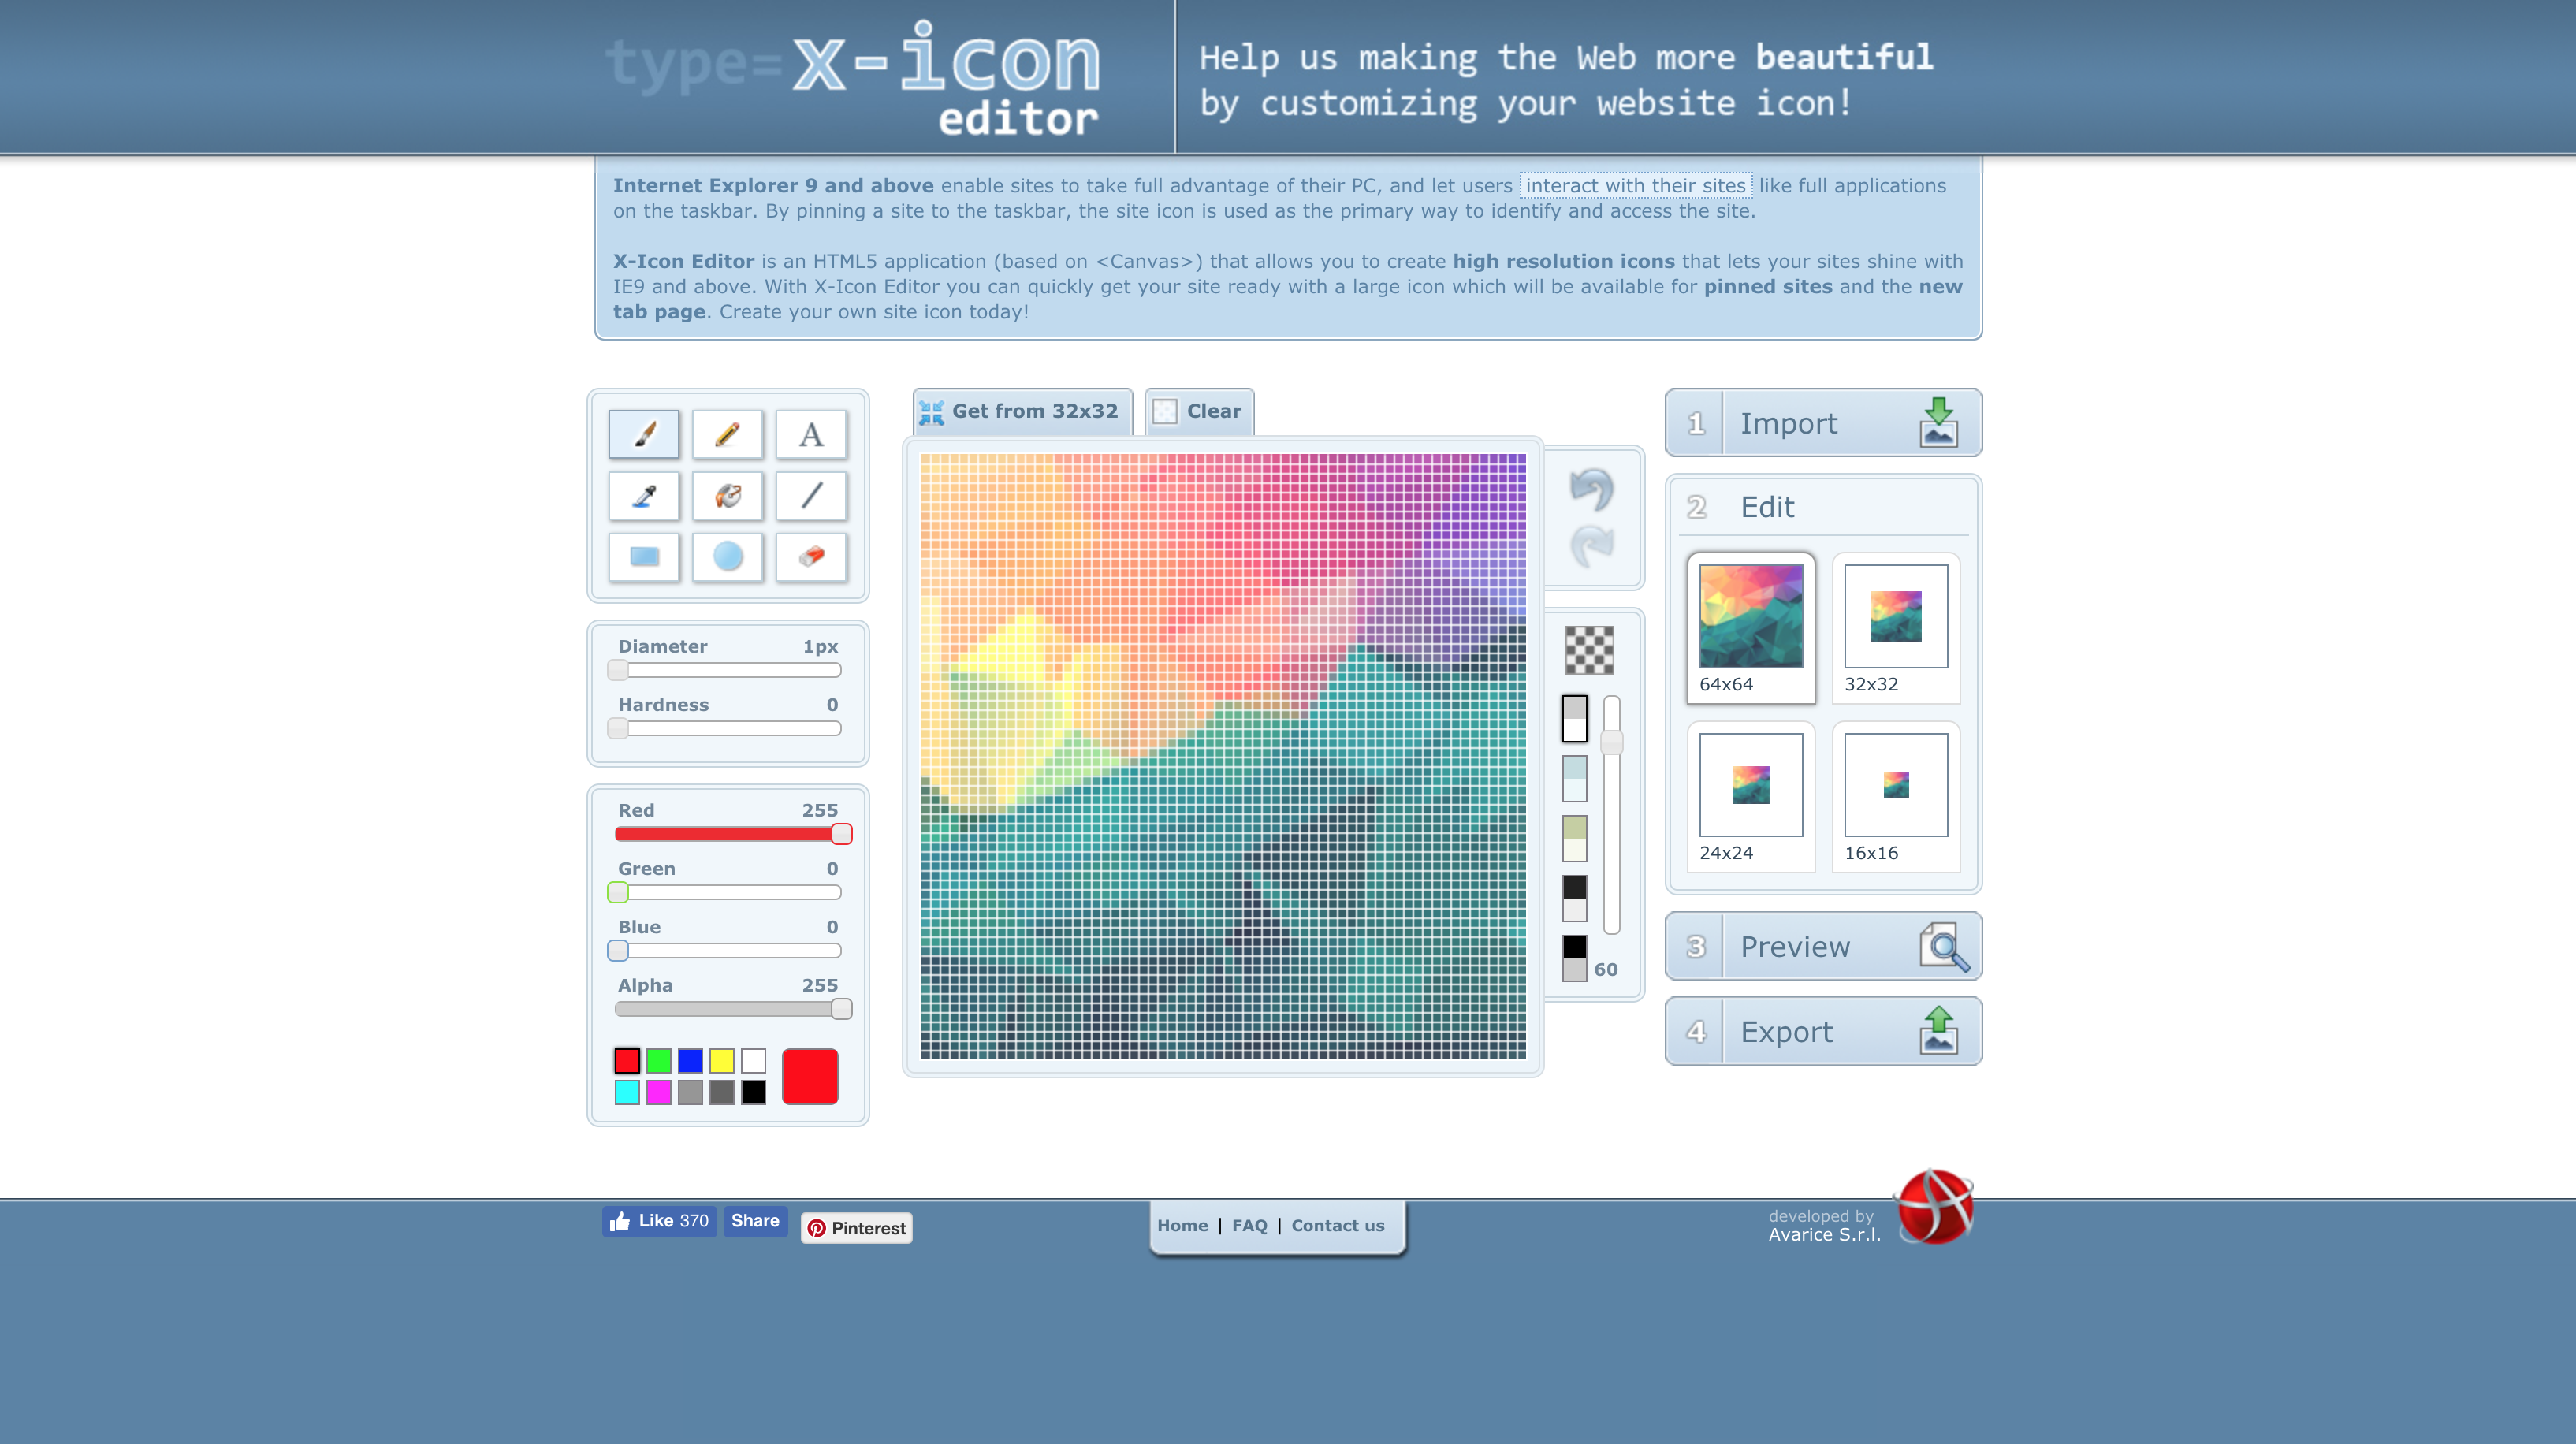Select the Ellipse shape tool
Viewport: 2576px width, 1444px height.
click(x=727, y=557)
